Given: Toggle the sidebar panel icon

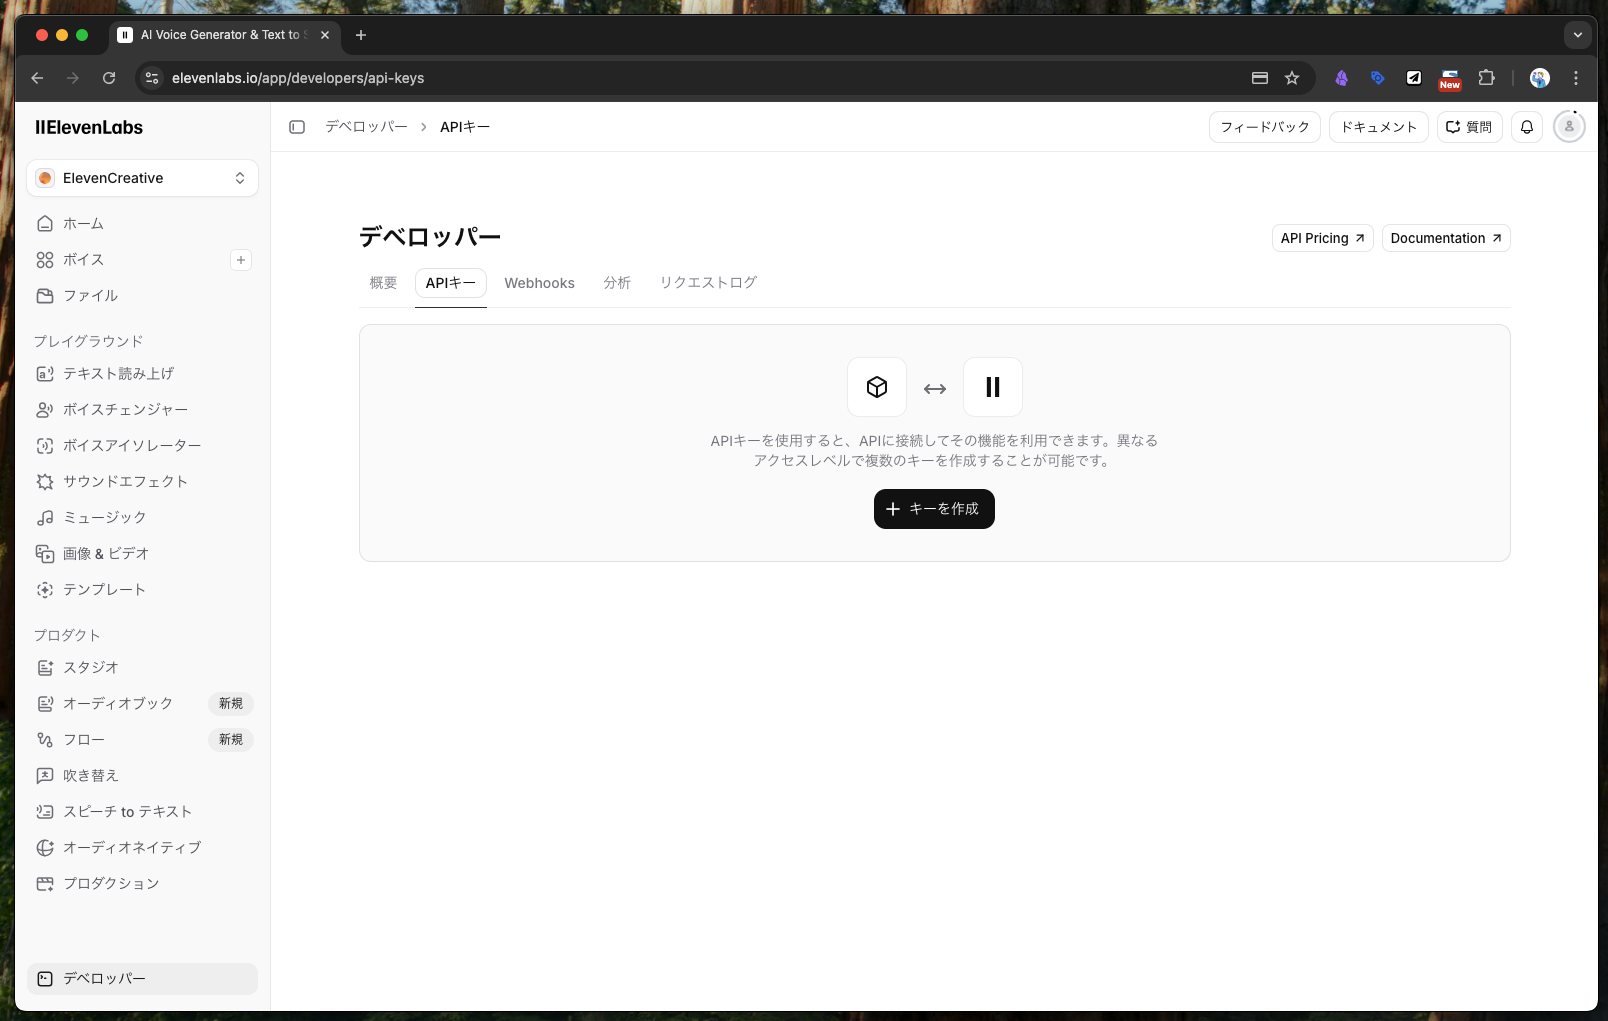Looking at the screenshot, I should click(x=297, y=127).
